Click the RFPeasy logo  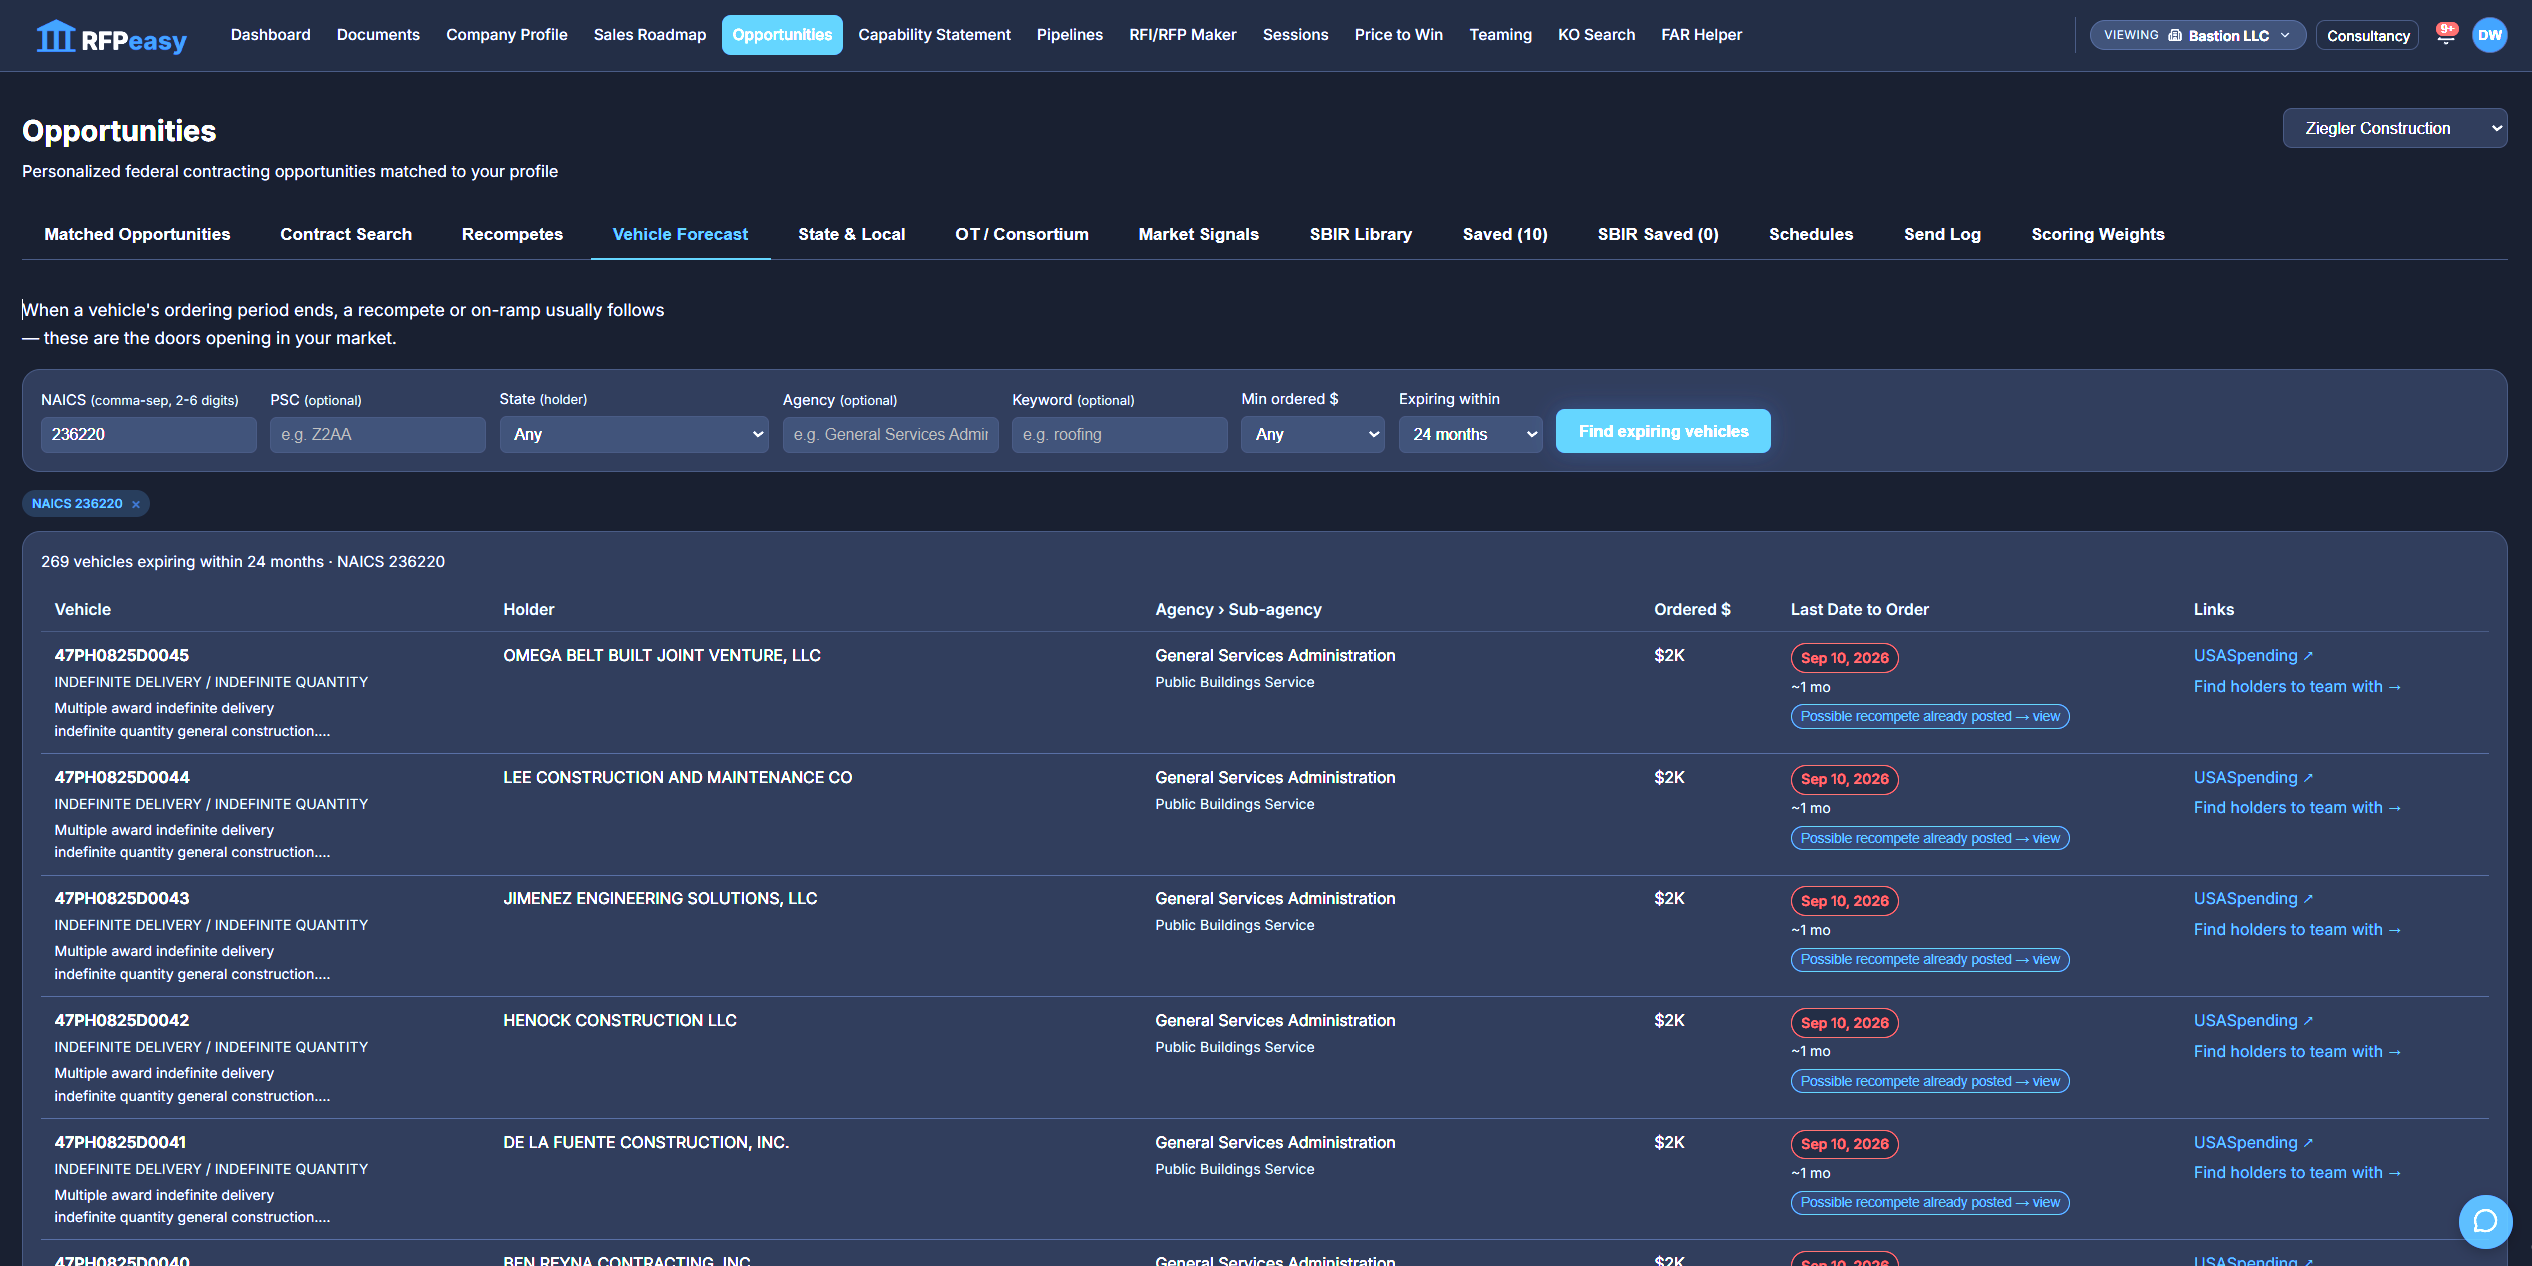111,38
